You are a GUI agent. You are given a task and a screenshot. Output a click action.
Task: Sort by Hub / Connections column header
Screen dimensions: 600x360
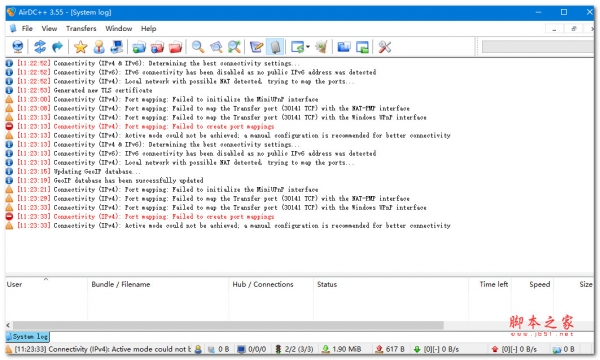click(271, 284)
